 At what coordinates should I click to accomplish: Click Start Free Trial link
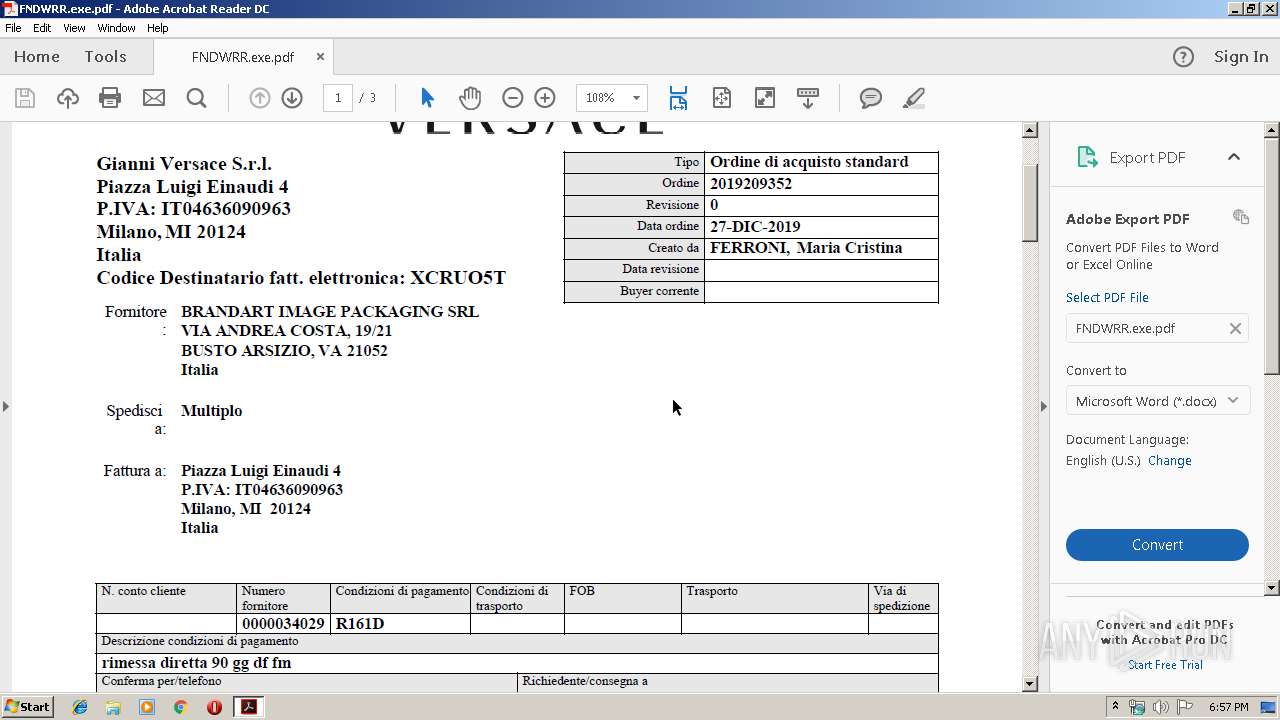click(x=1165, y=665)
